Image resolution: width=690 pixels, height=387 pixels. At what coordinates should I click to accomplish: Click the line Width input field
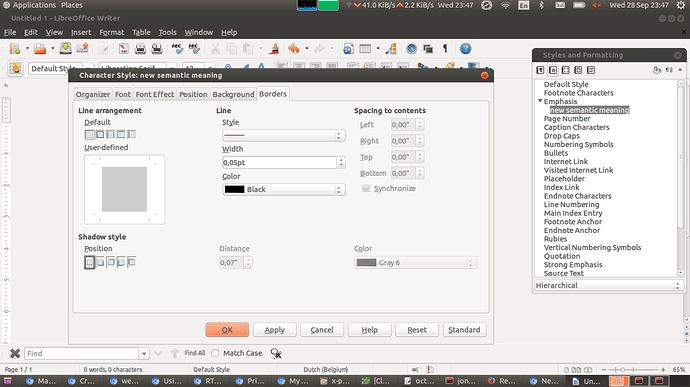[279, 162]
